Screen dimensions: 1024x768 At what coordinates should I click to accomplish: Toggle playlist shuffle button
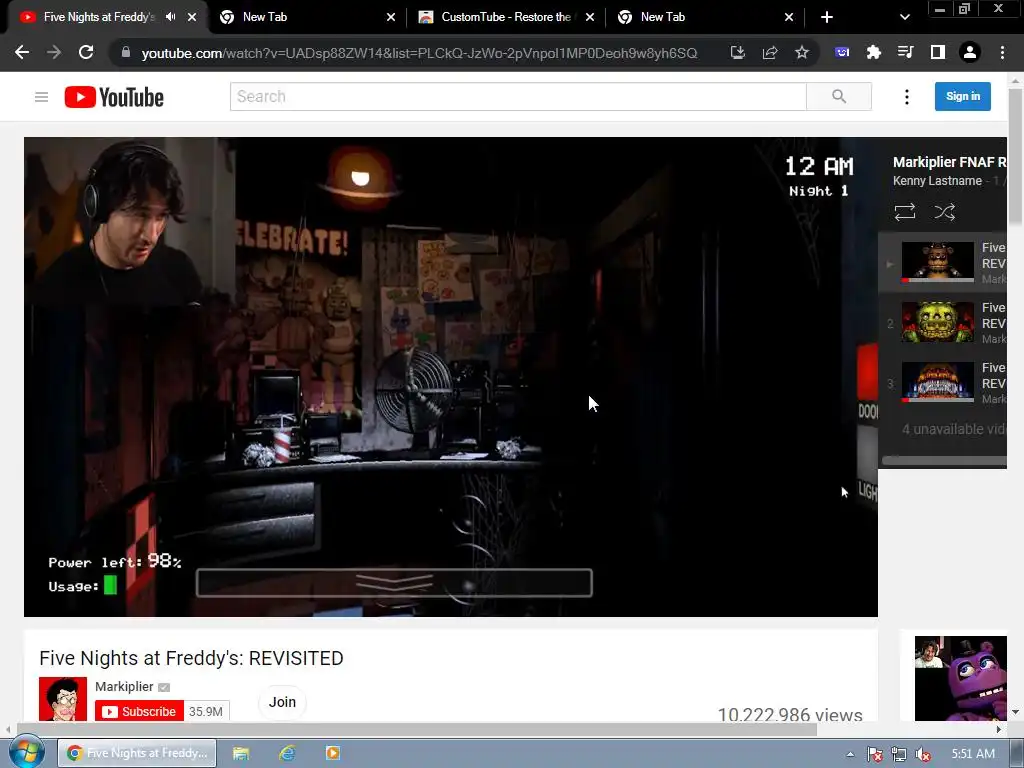(x=944, y=212)
